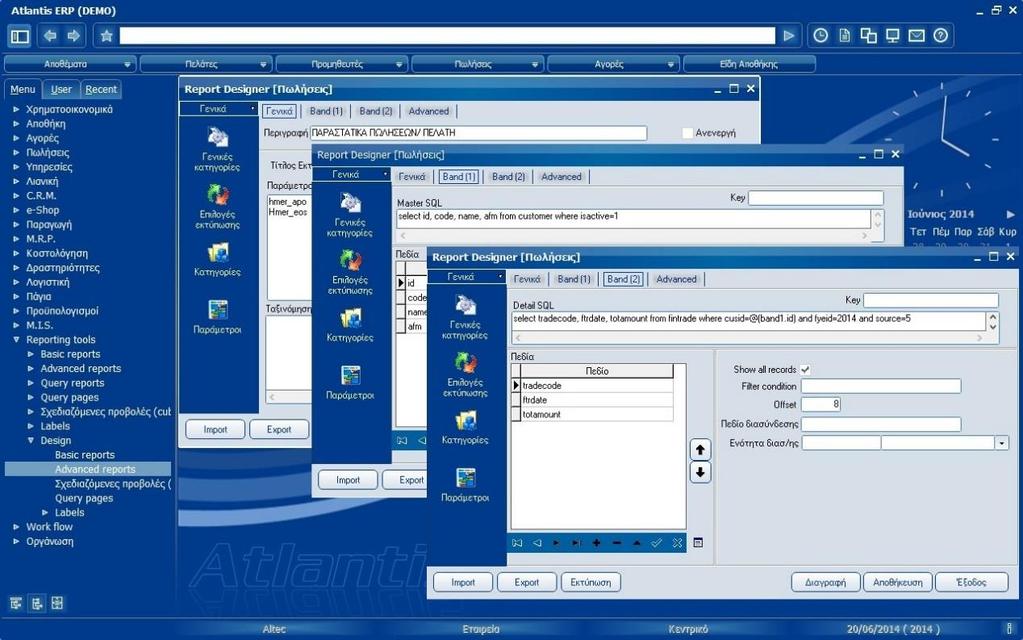Collapse the Reporting tools tree node
Screen dimensions: 1023x640
[x=16, y=340]
